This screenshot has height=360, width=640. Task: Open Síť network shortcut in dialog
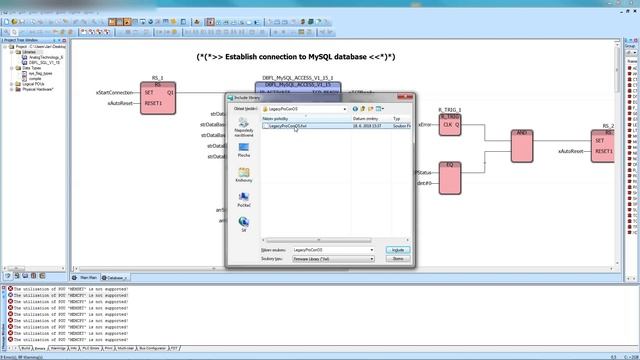244,224
